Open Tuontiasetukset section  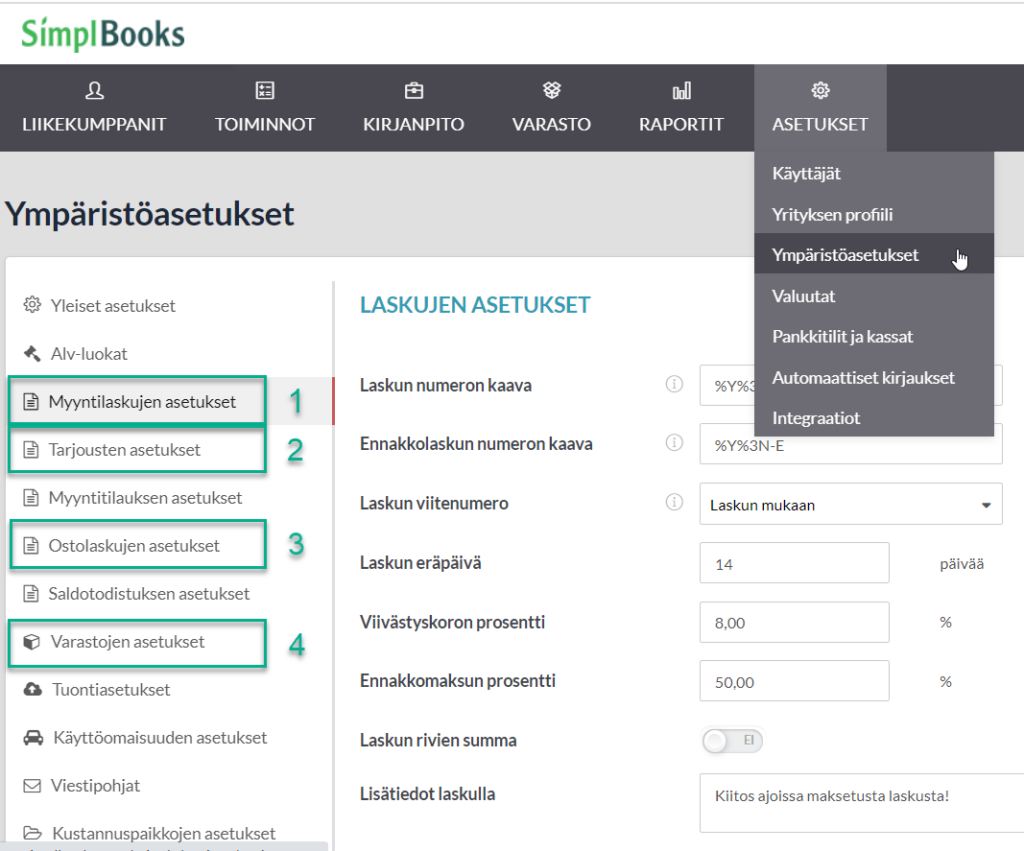(x=111, y=690)
